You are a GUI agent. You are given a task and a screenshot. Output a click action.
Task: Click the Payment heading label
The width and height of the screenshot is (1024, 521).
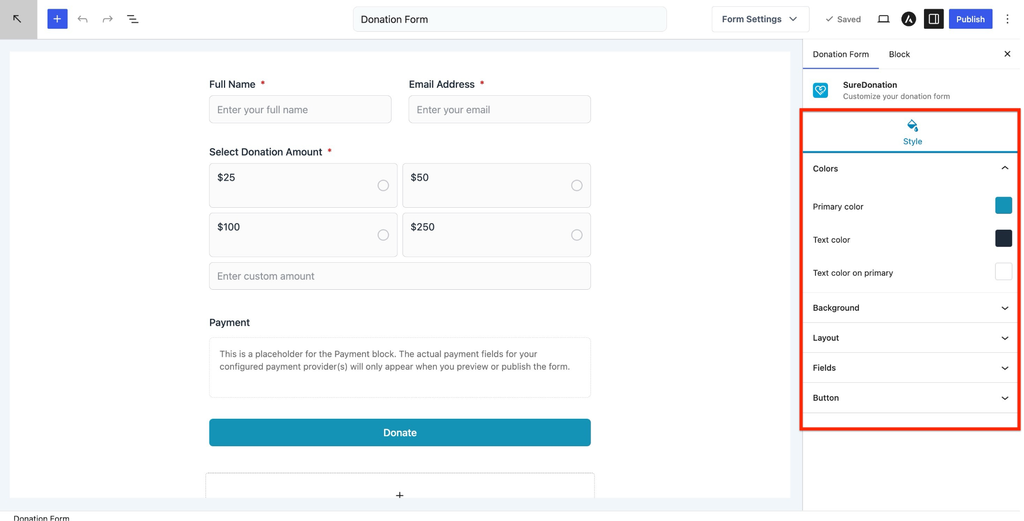tap(229, 323)
